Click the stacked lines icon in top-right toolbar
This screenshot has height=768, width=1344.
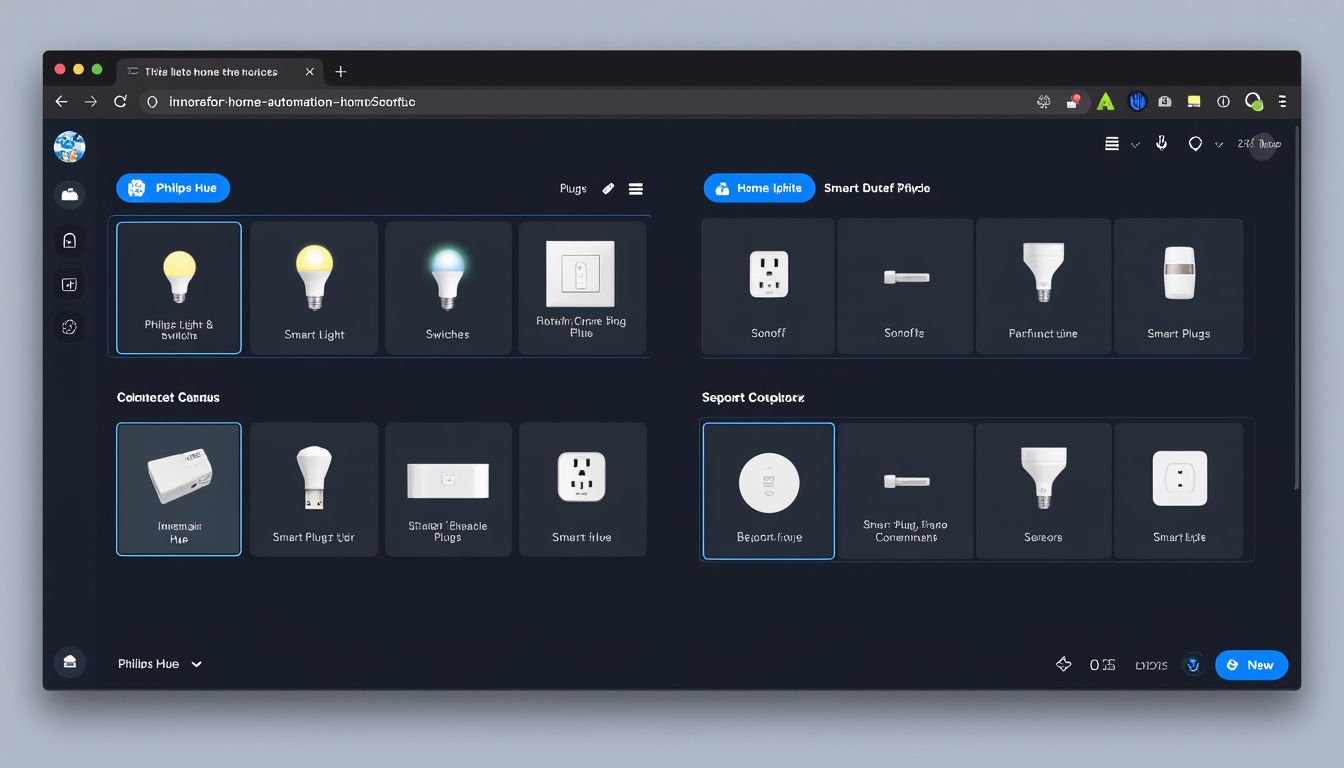(1112, 144)
